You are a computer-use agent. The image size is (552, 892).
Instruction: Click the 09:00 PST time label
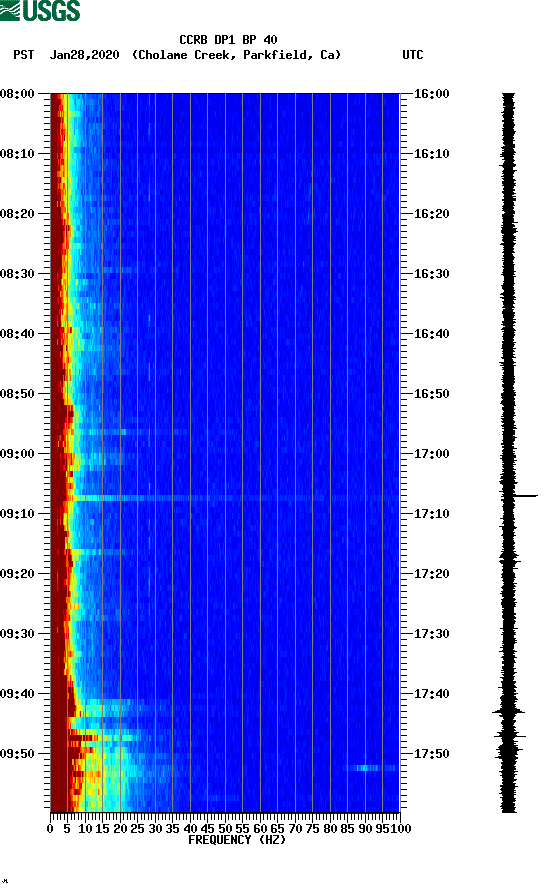click(x=17, y=454)
